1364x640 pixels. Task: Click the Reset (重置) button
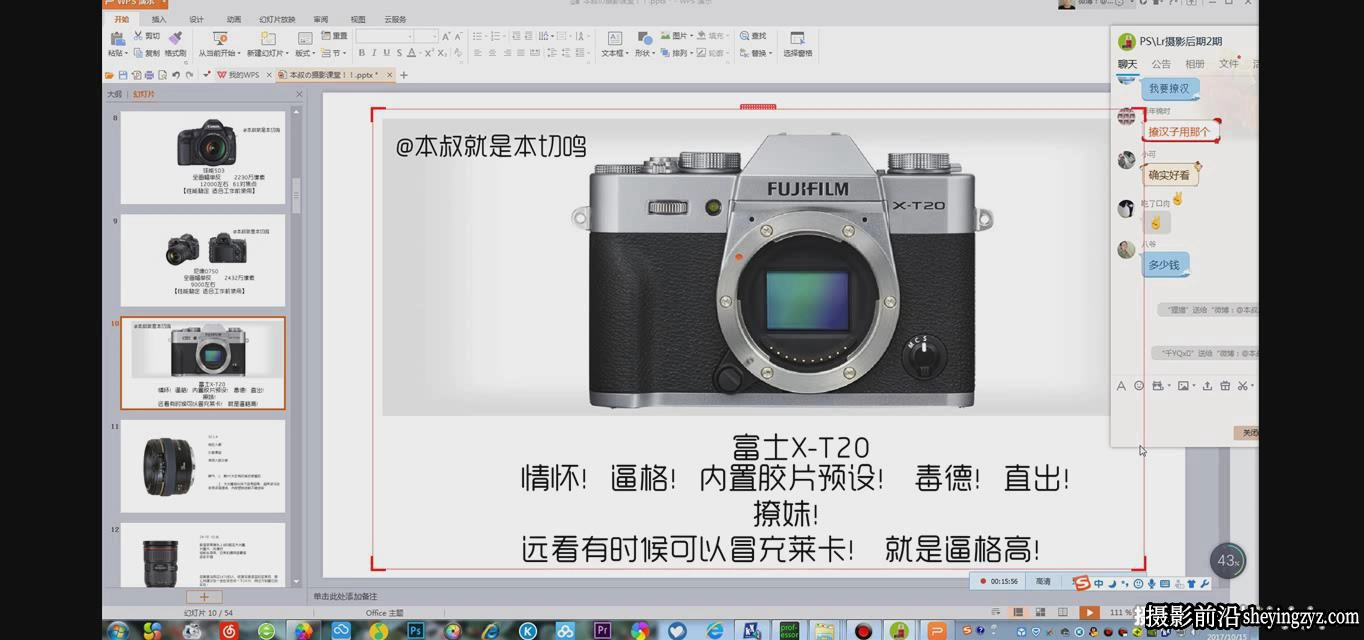(335, 36)
